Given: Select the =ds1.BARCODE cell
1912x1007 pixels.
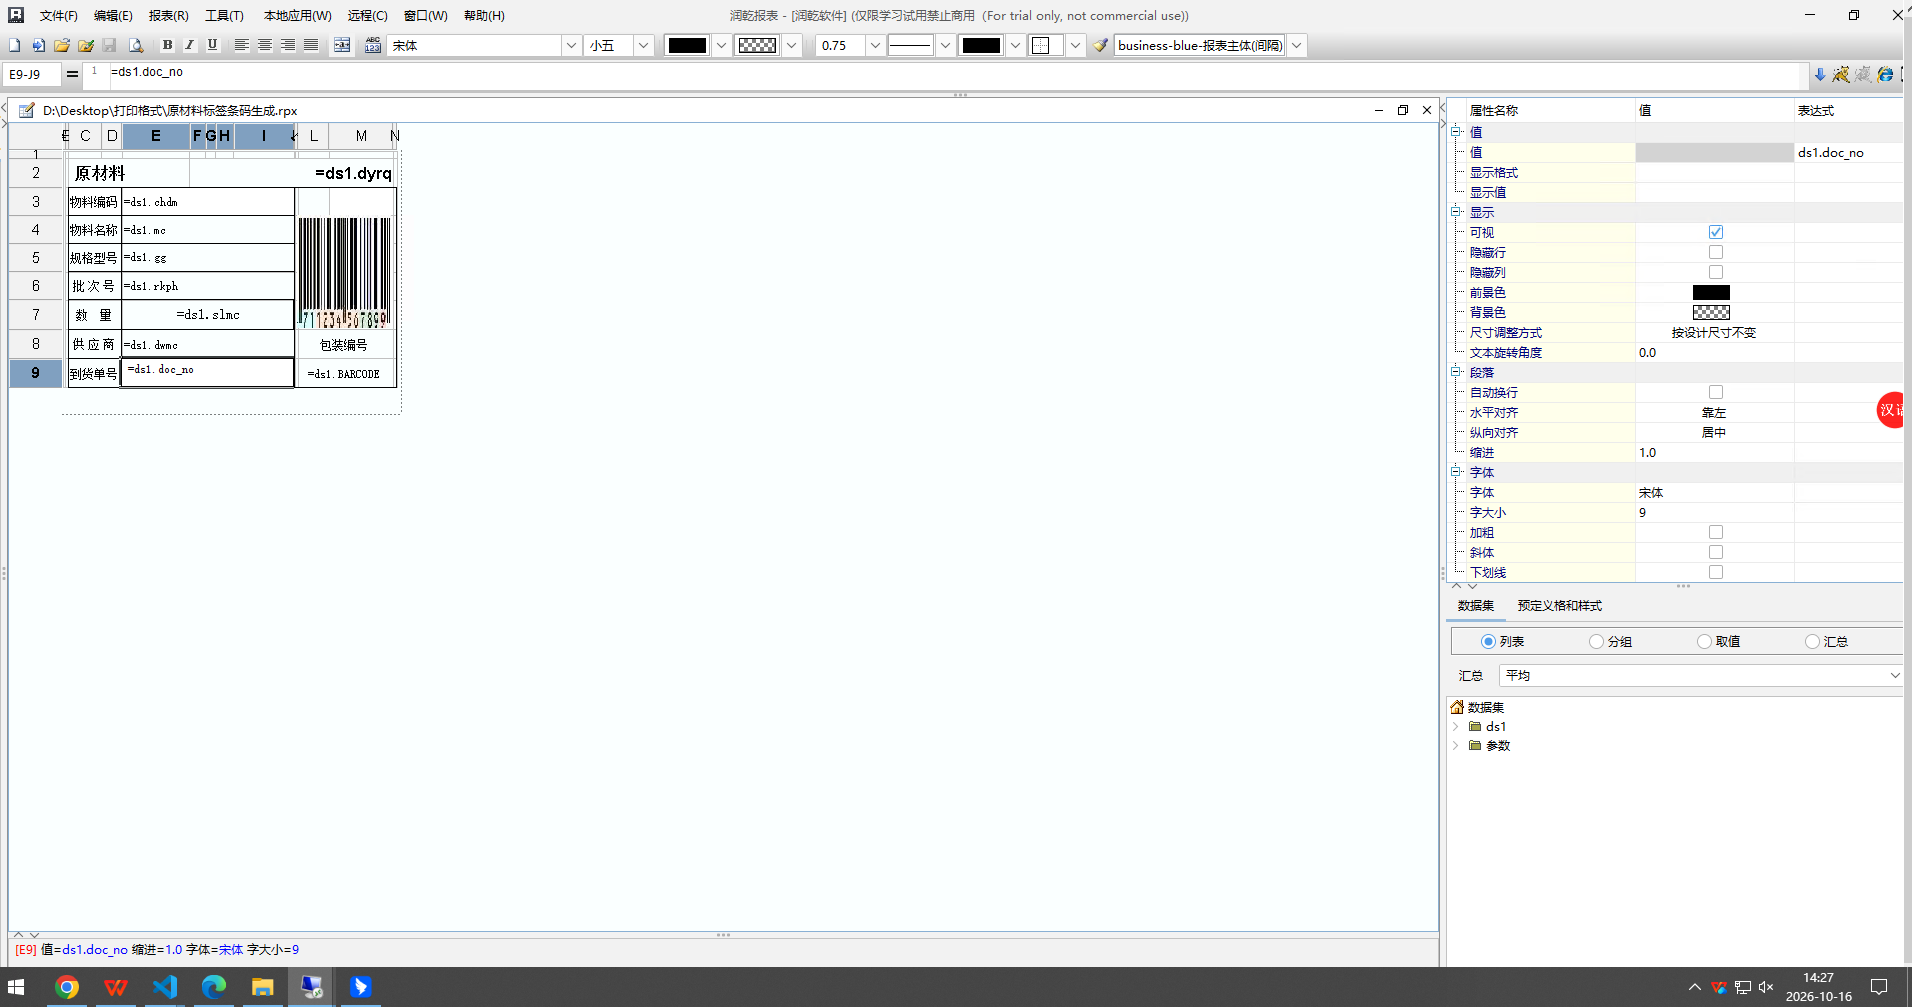Looking at the screenshot, I should (x=346, y=373).
